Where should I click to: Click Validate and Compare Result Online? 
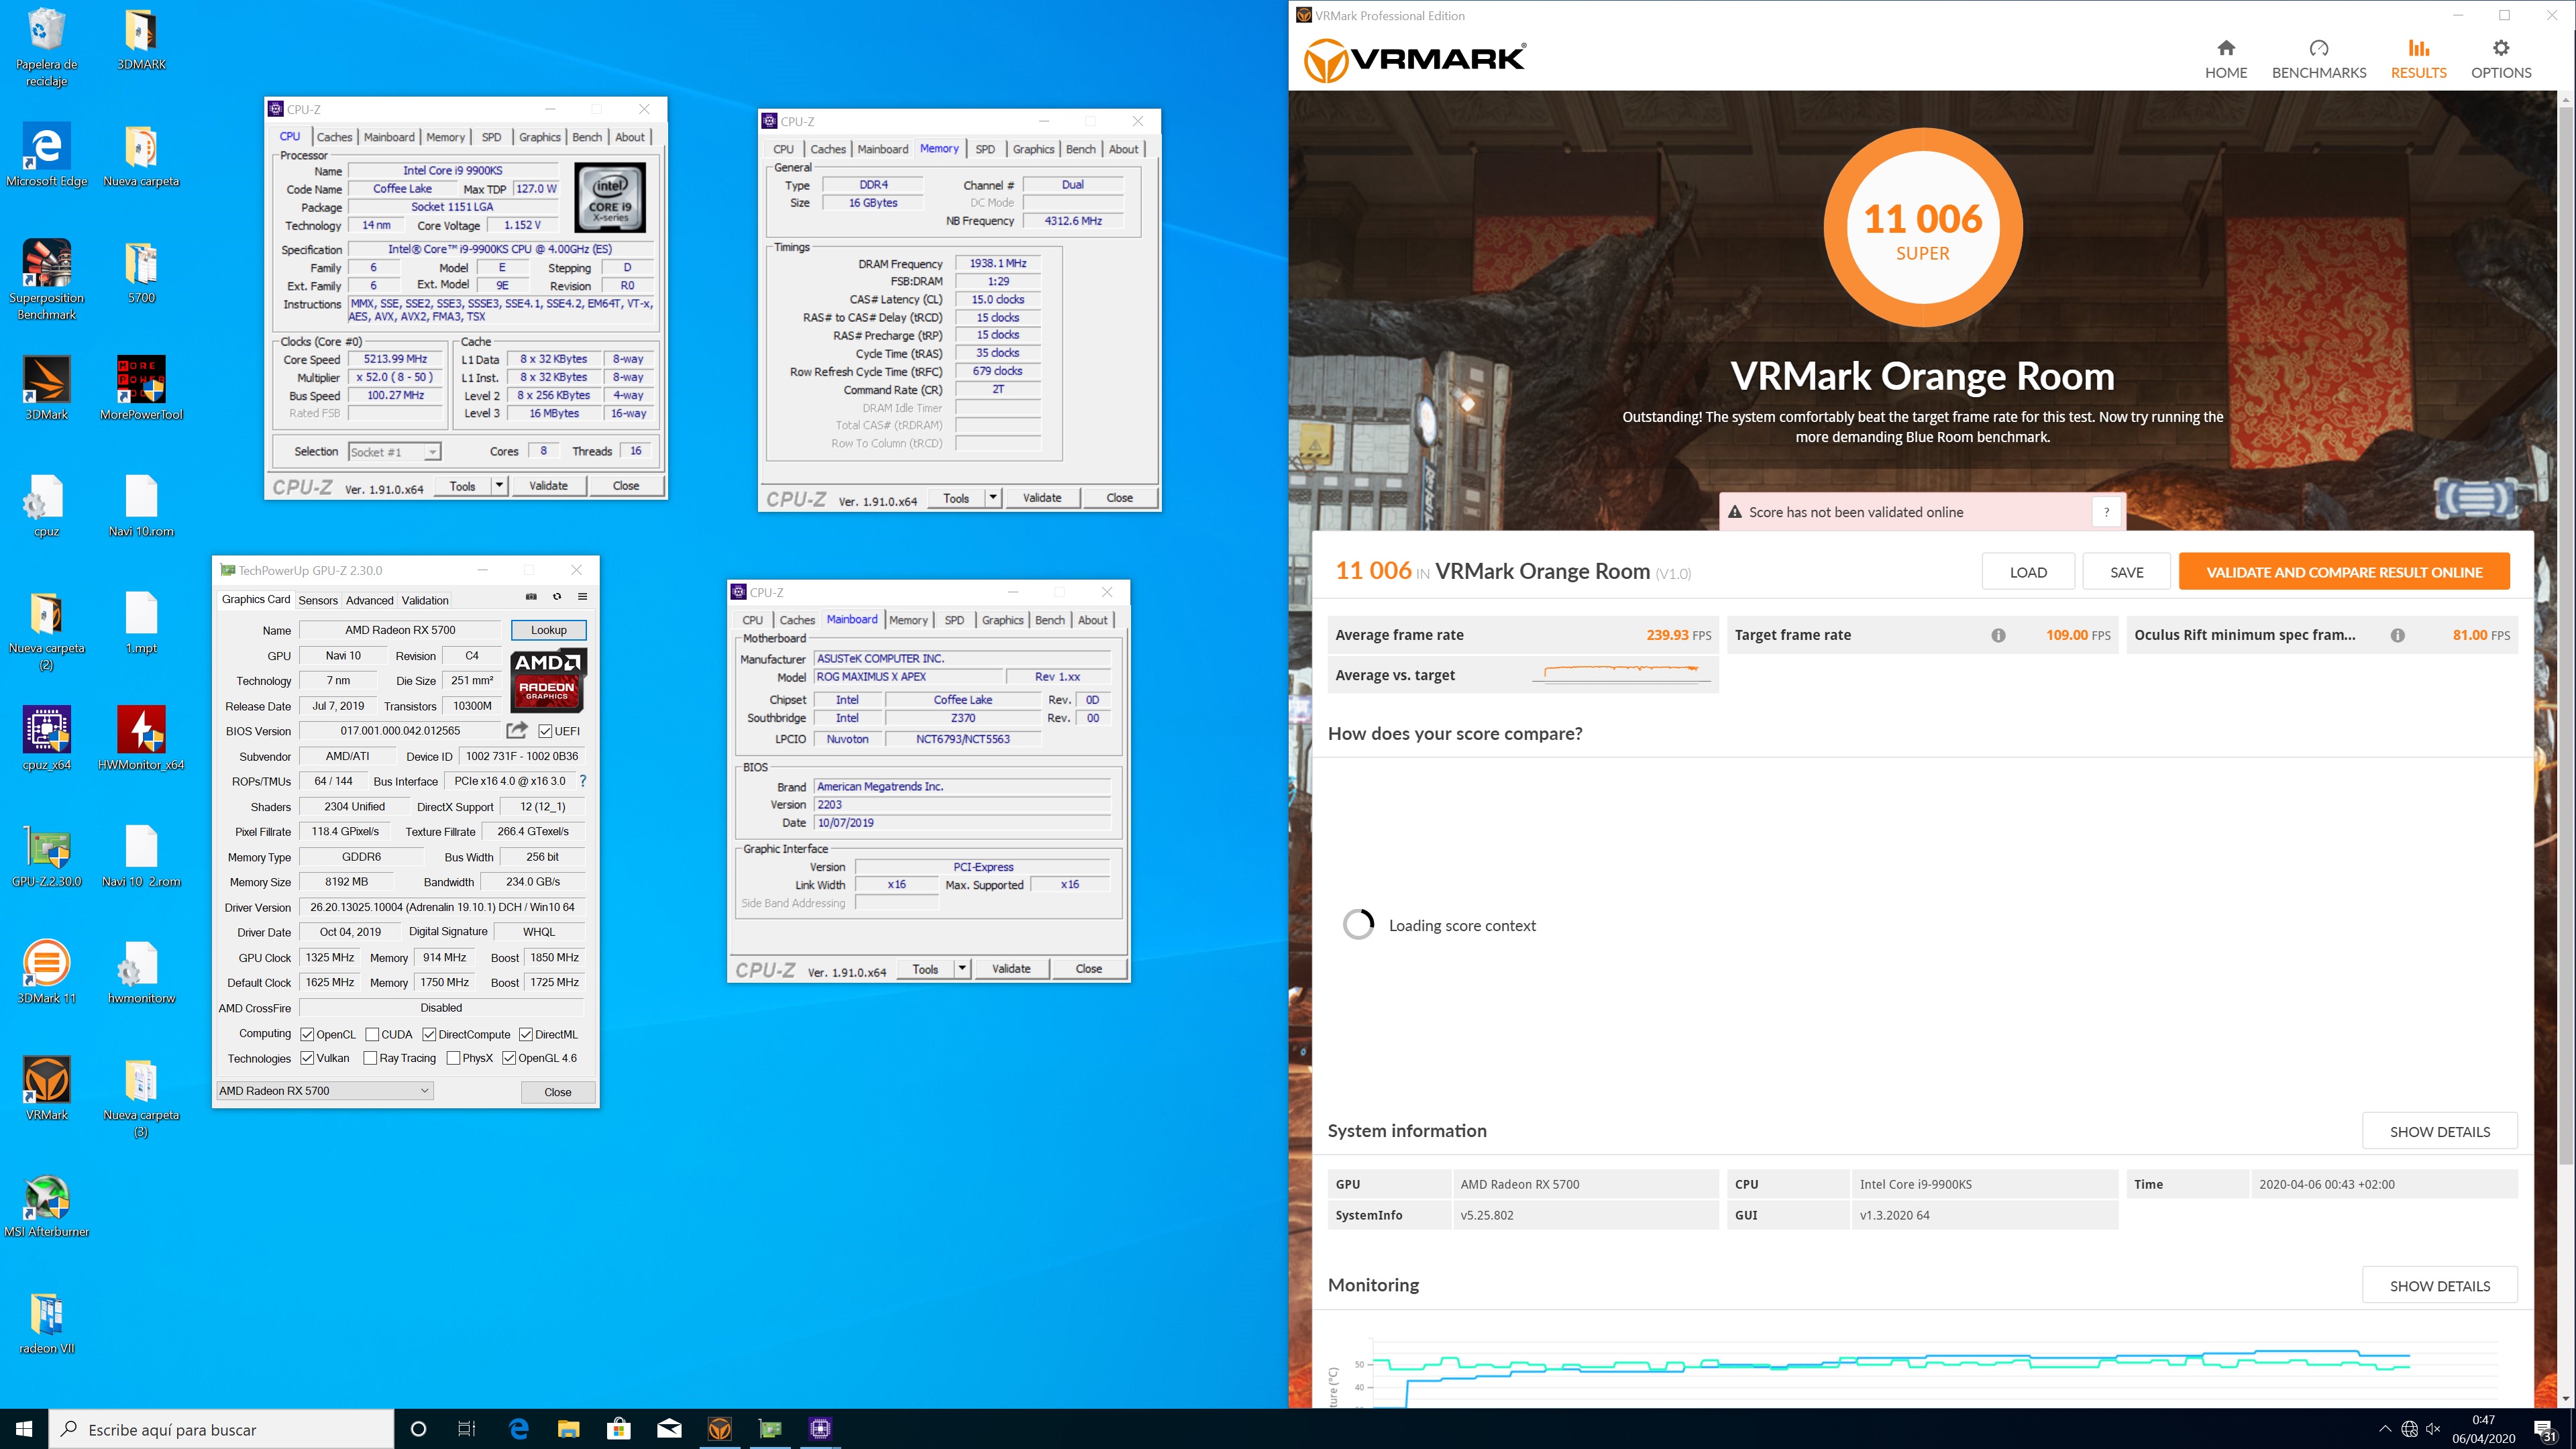coord(2344,572)
